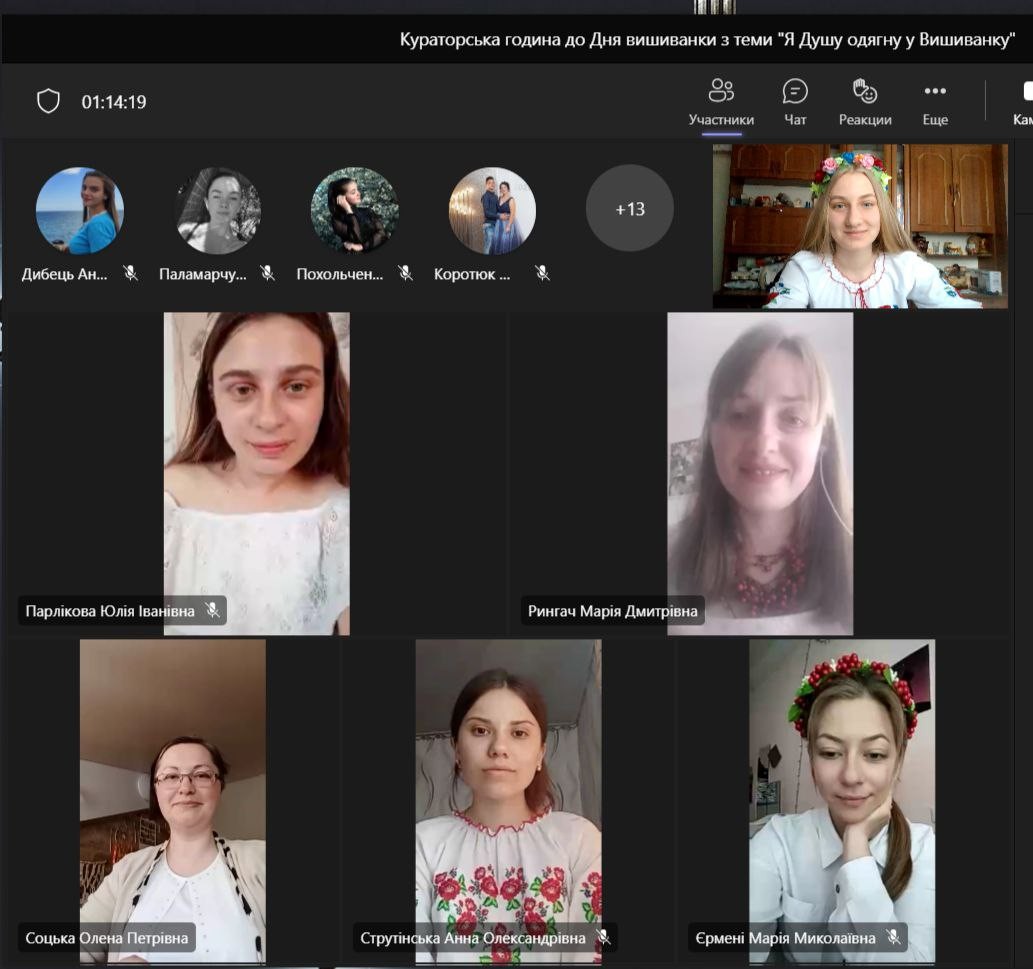Click the muted mic icon beside Похольчен...
Screen dimensions: 1033x969
coord(405,273)
